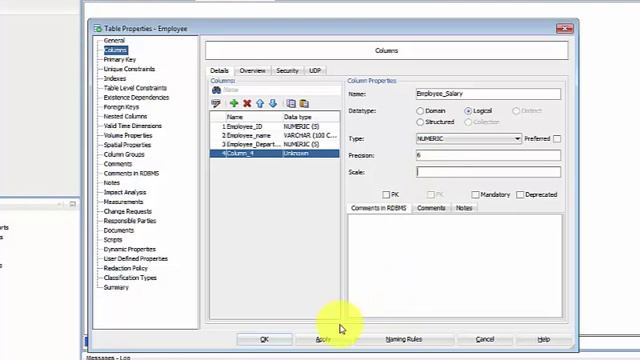This screenshot has width=640, height=360.
Task: Open General in the properties tree
Action: pos(114,40)
